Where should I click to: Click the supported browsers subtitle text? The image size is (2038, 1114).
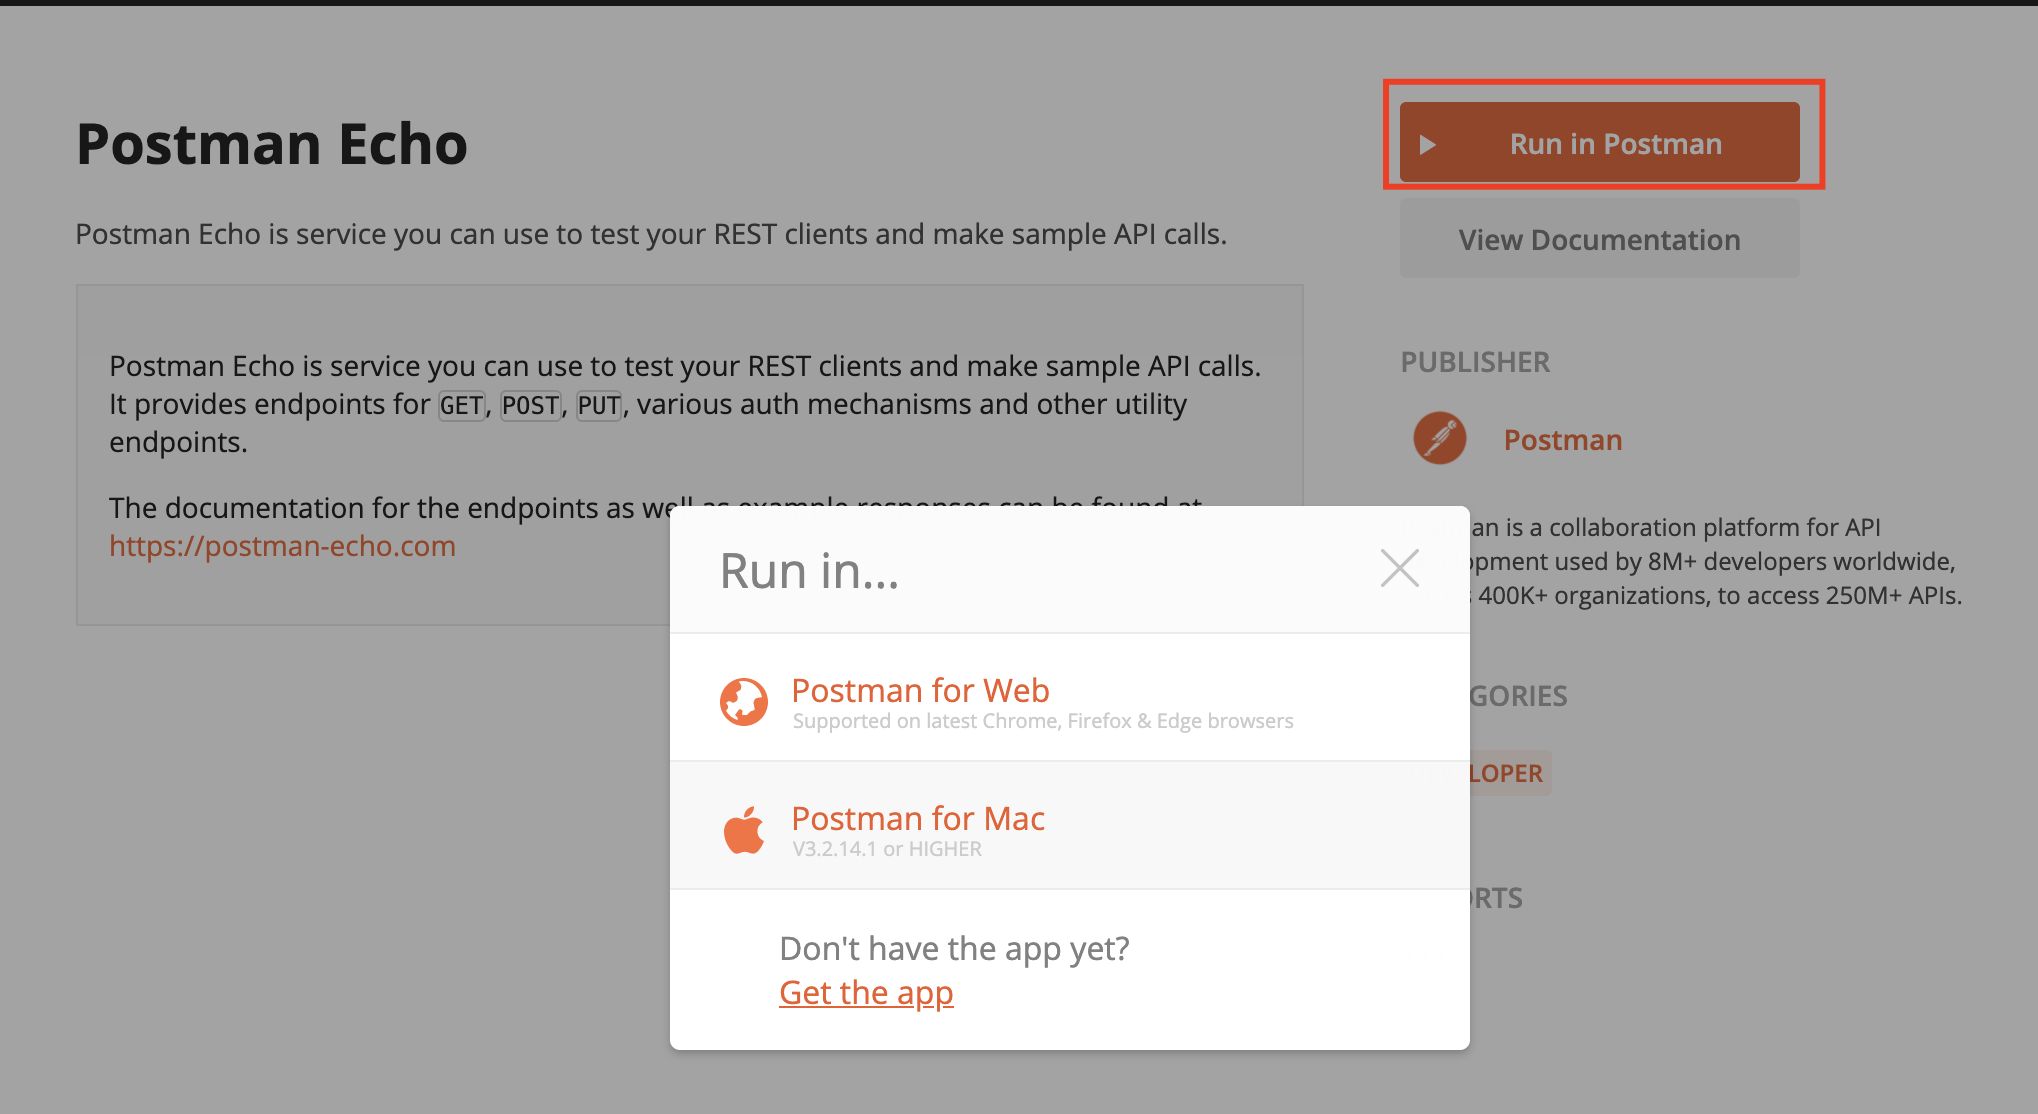tap(1043, 721)
